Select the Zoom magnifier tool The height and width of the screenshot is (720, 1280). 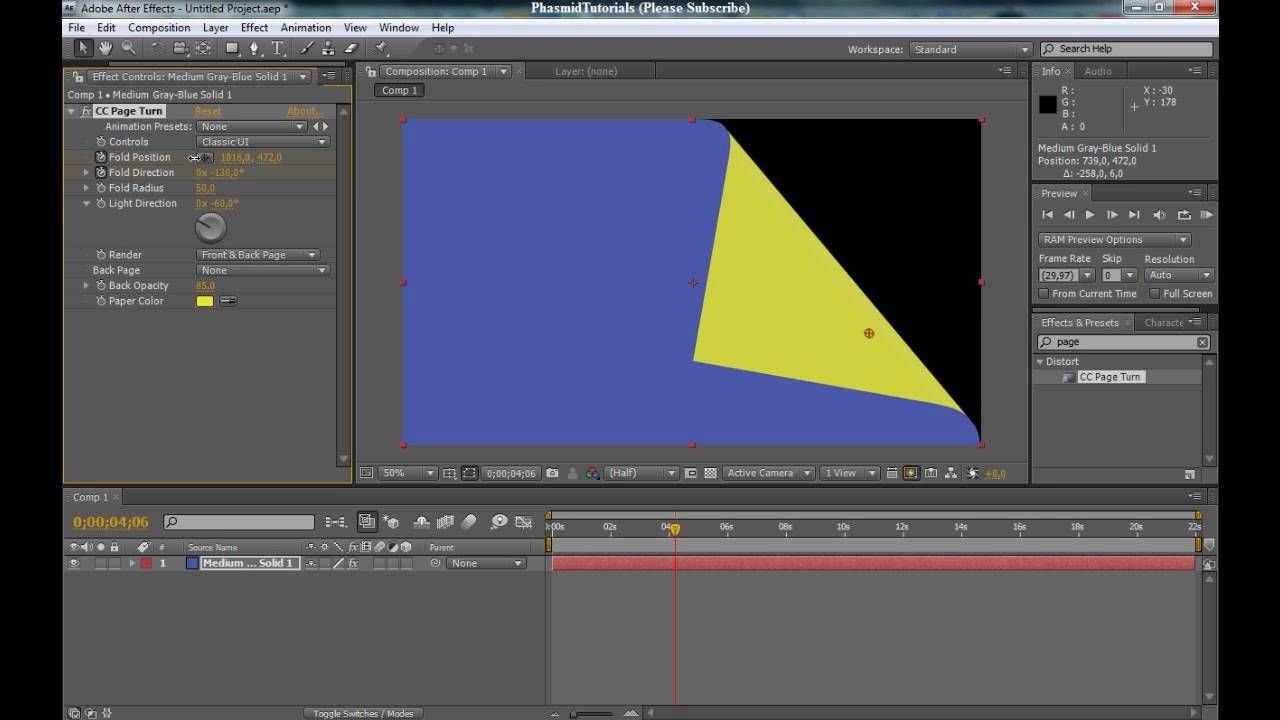128,48
